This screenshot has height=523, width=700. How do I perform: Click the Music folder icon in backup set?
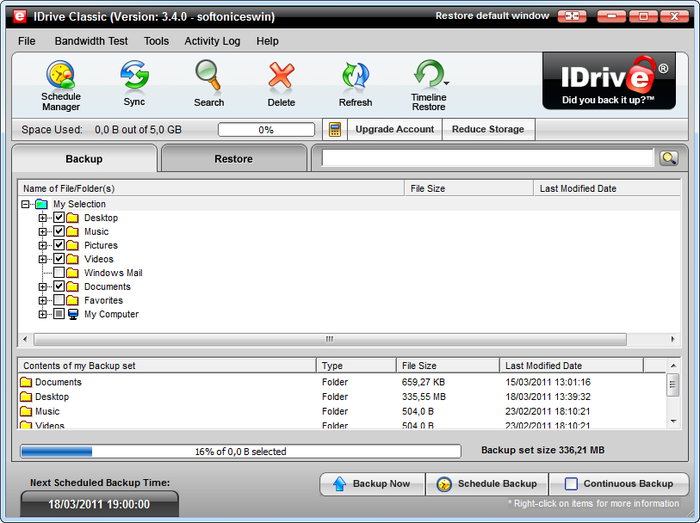coord(26,411)
